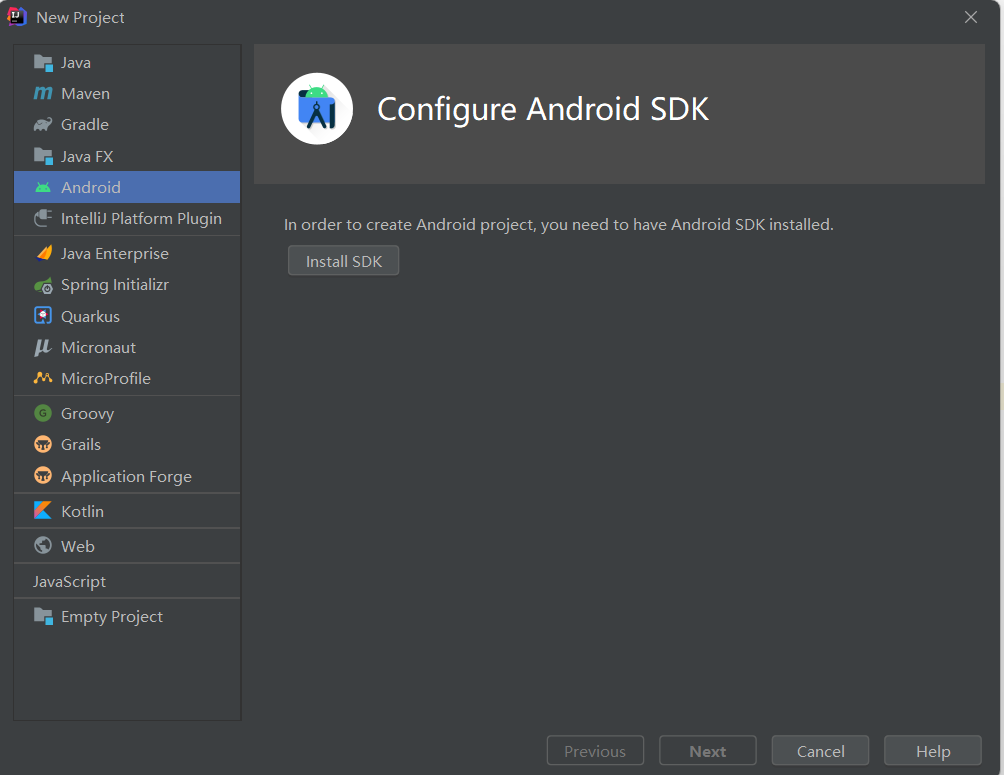The image size is (1004, 775).
Task: Cancel the New Project dialog
Action: 820,751
